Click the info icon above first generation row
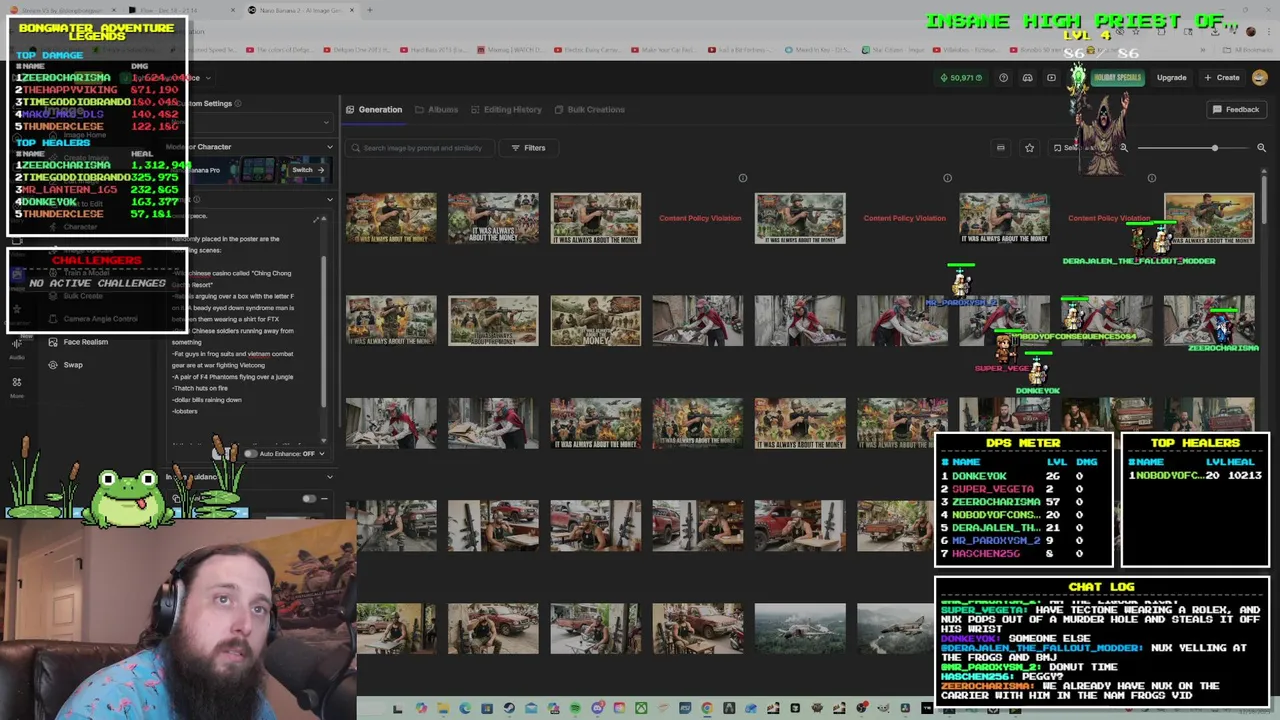Viewport: 1280px width, 720px height. pos(742,178)
